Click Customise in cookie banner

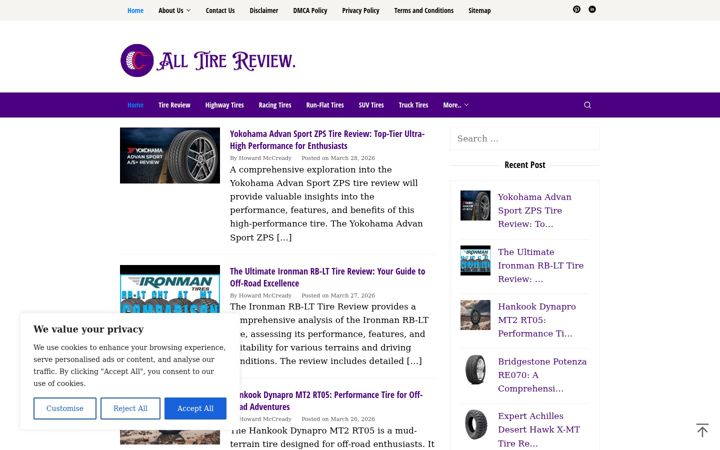(65, 408)
